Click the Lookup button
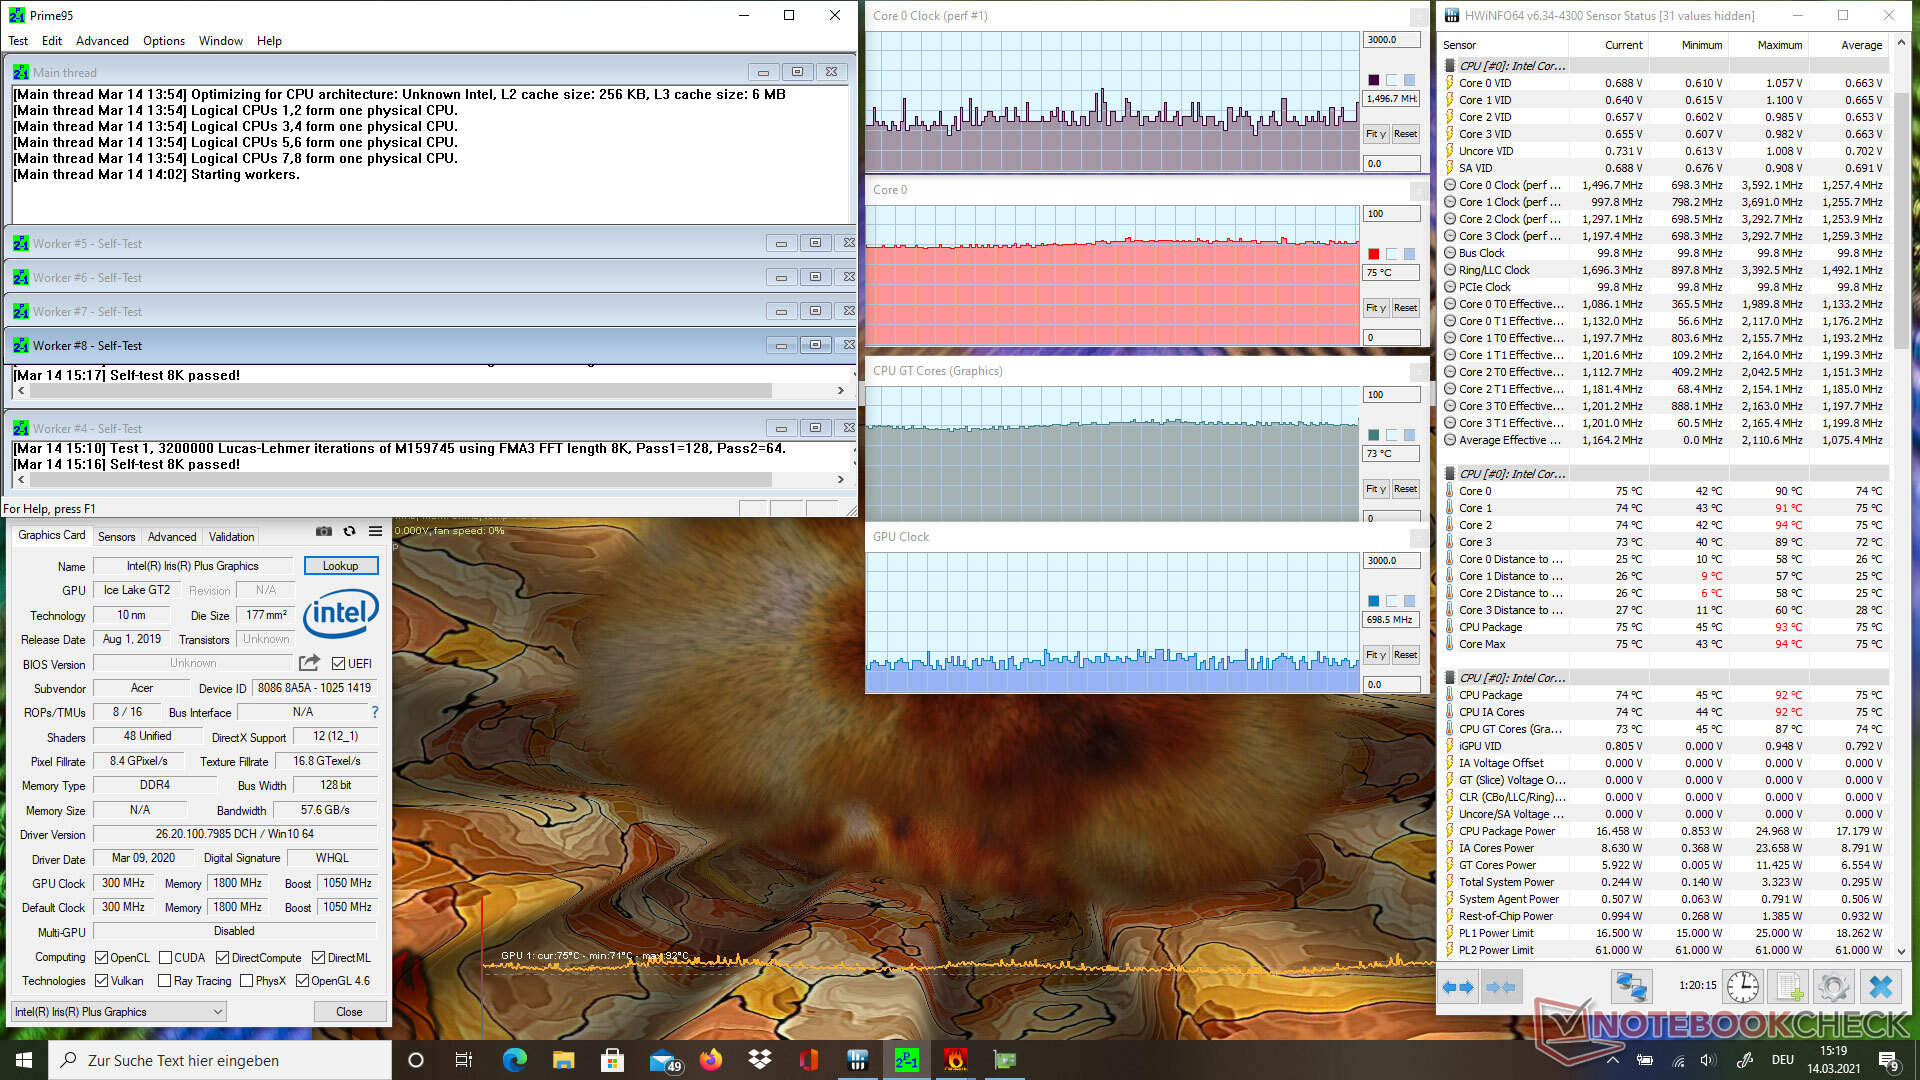The height and width of the screenshot is (1080, 1920). 340,566
